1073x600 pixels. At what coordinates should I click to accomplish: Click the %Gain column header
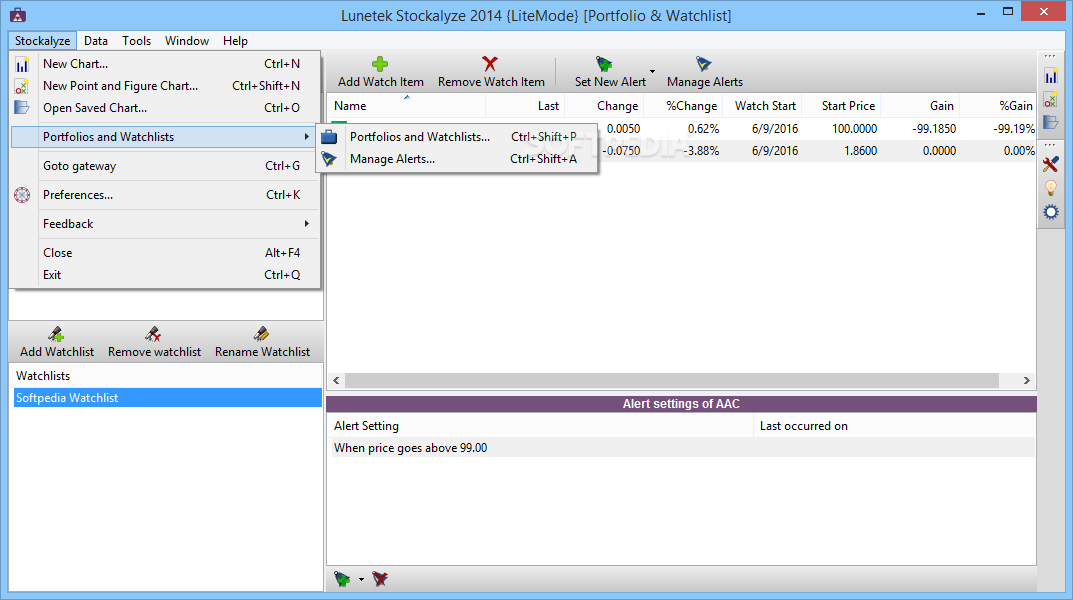pyautogui.click(x=999, y=106)
